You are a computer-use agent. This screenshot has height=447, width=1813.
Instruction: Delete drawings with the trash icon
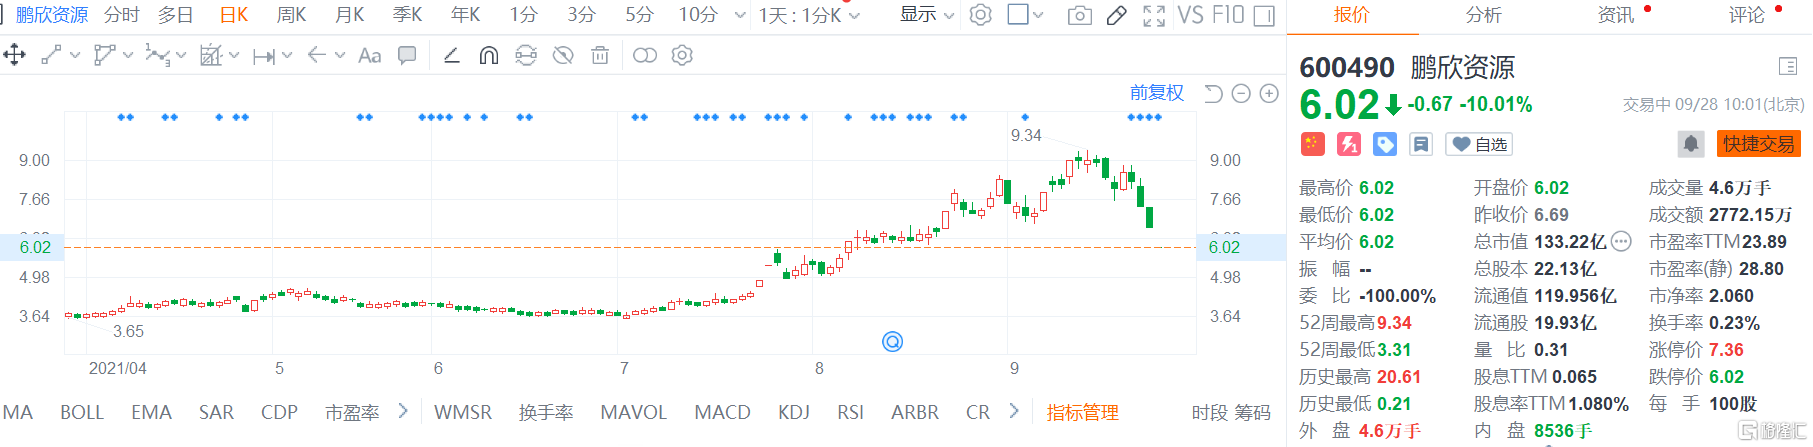[x=600, y=55]
